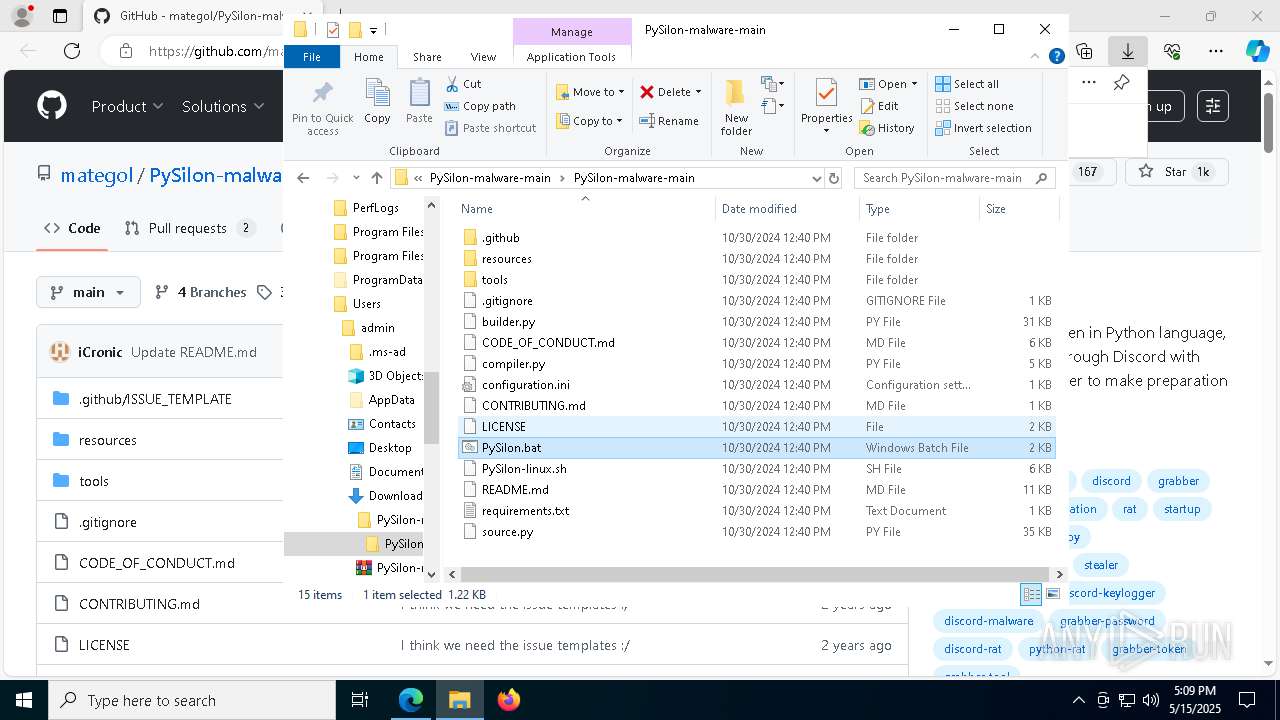1280x720 pixels.
Task: Click History in the Open group
Action: [x=887, y=128]
